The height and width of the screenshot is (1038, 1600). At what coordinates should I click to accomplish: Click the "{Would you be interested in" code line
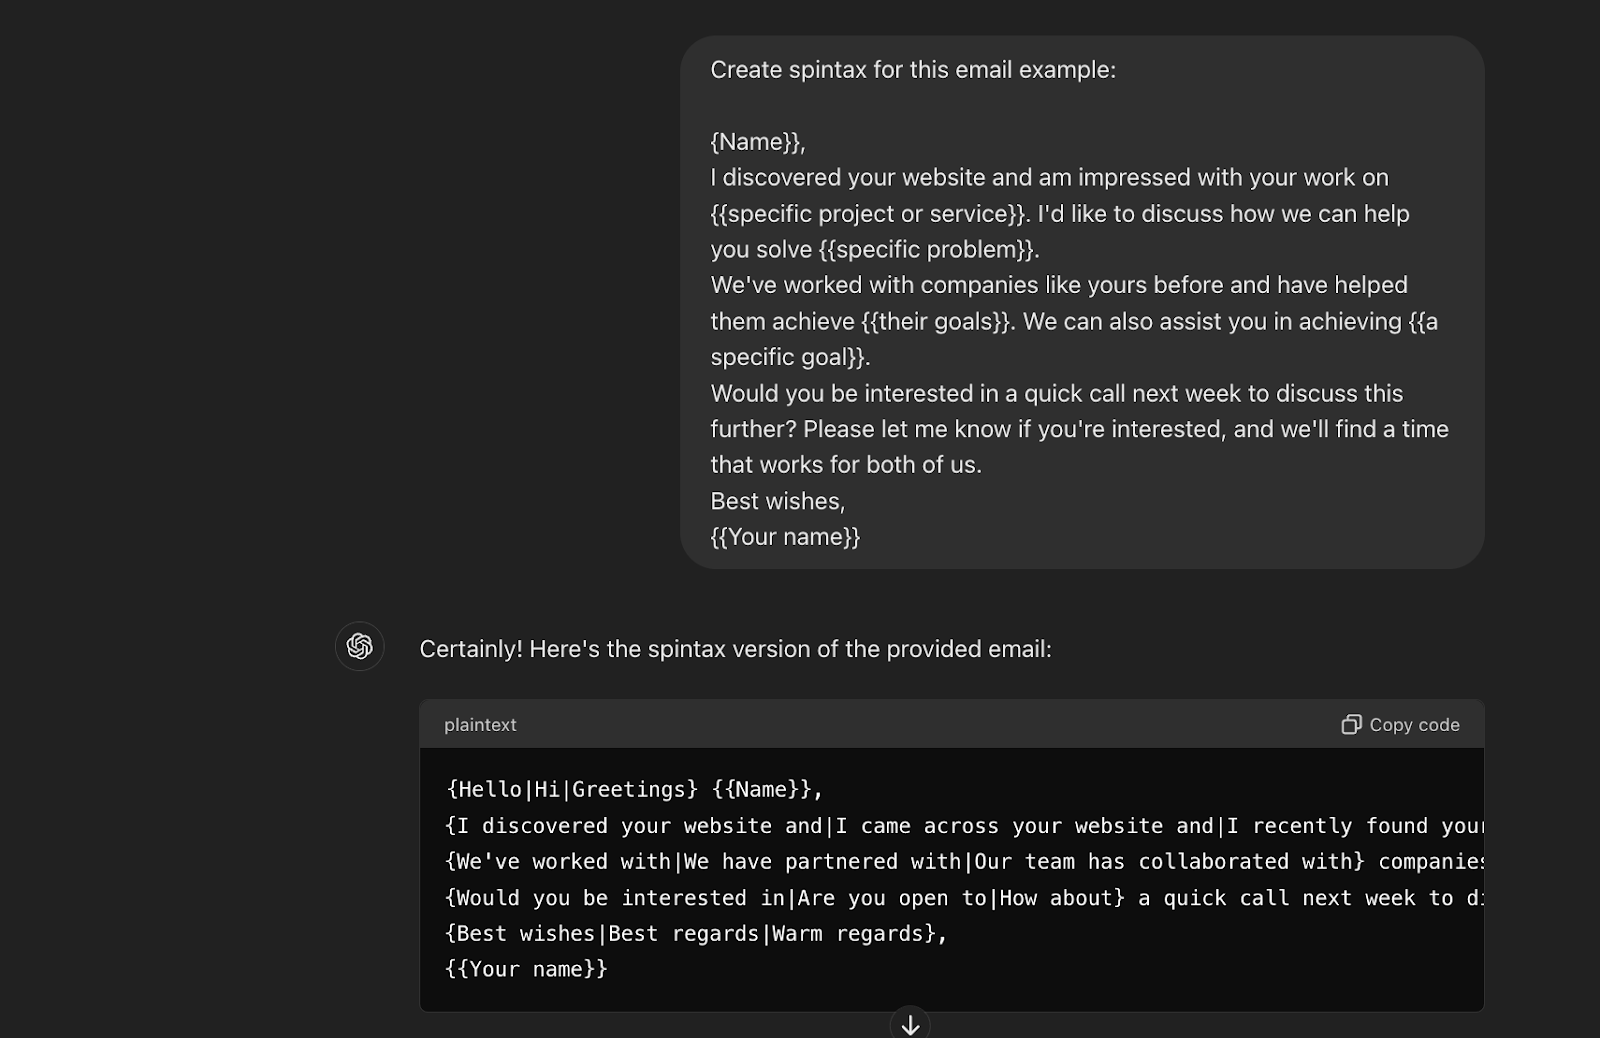(x=965, y=898)
